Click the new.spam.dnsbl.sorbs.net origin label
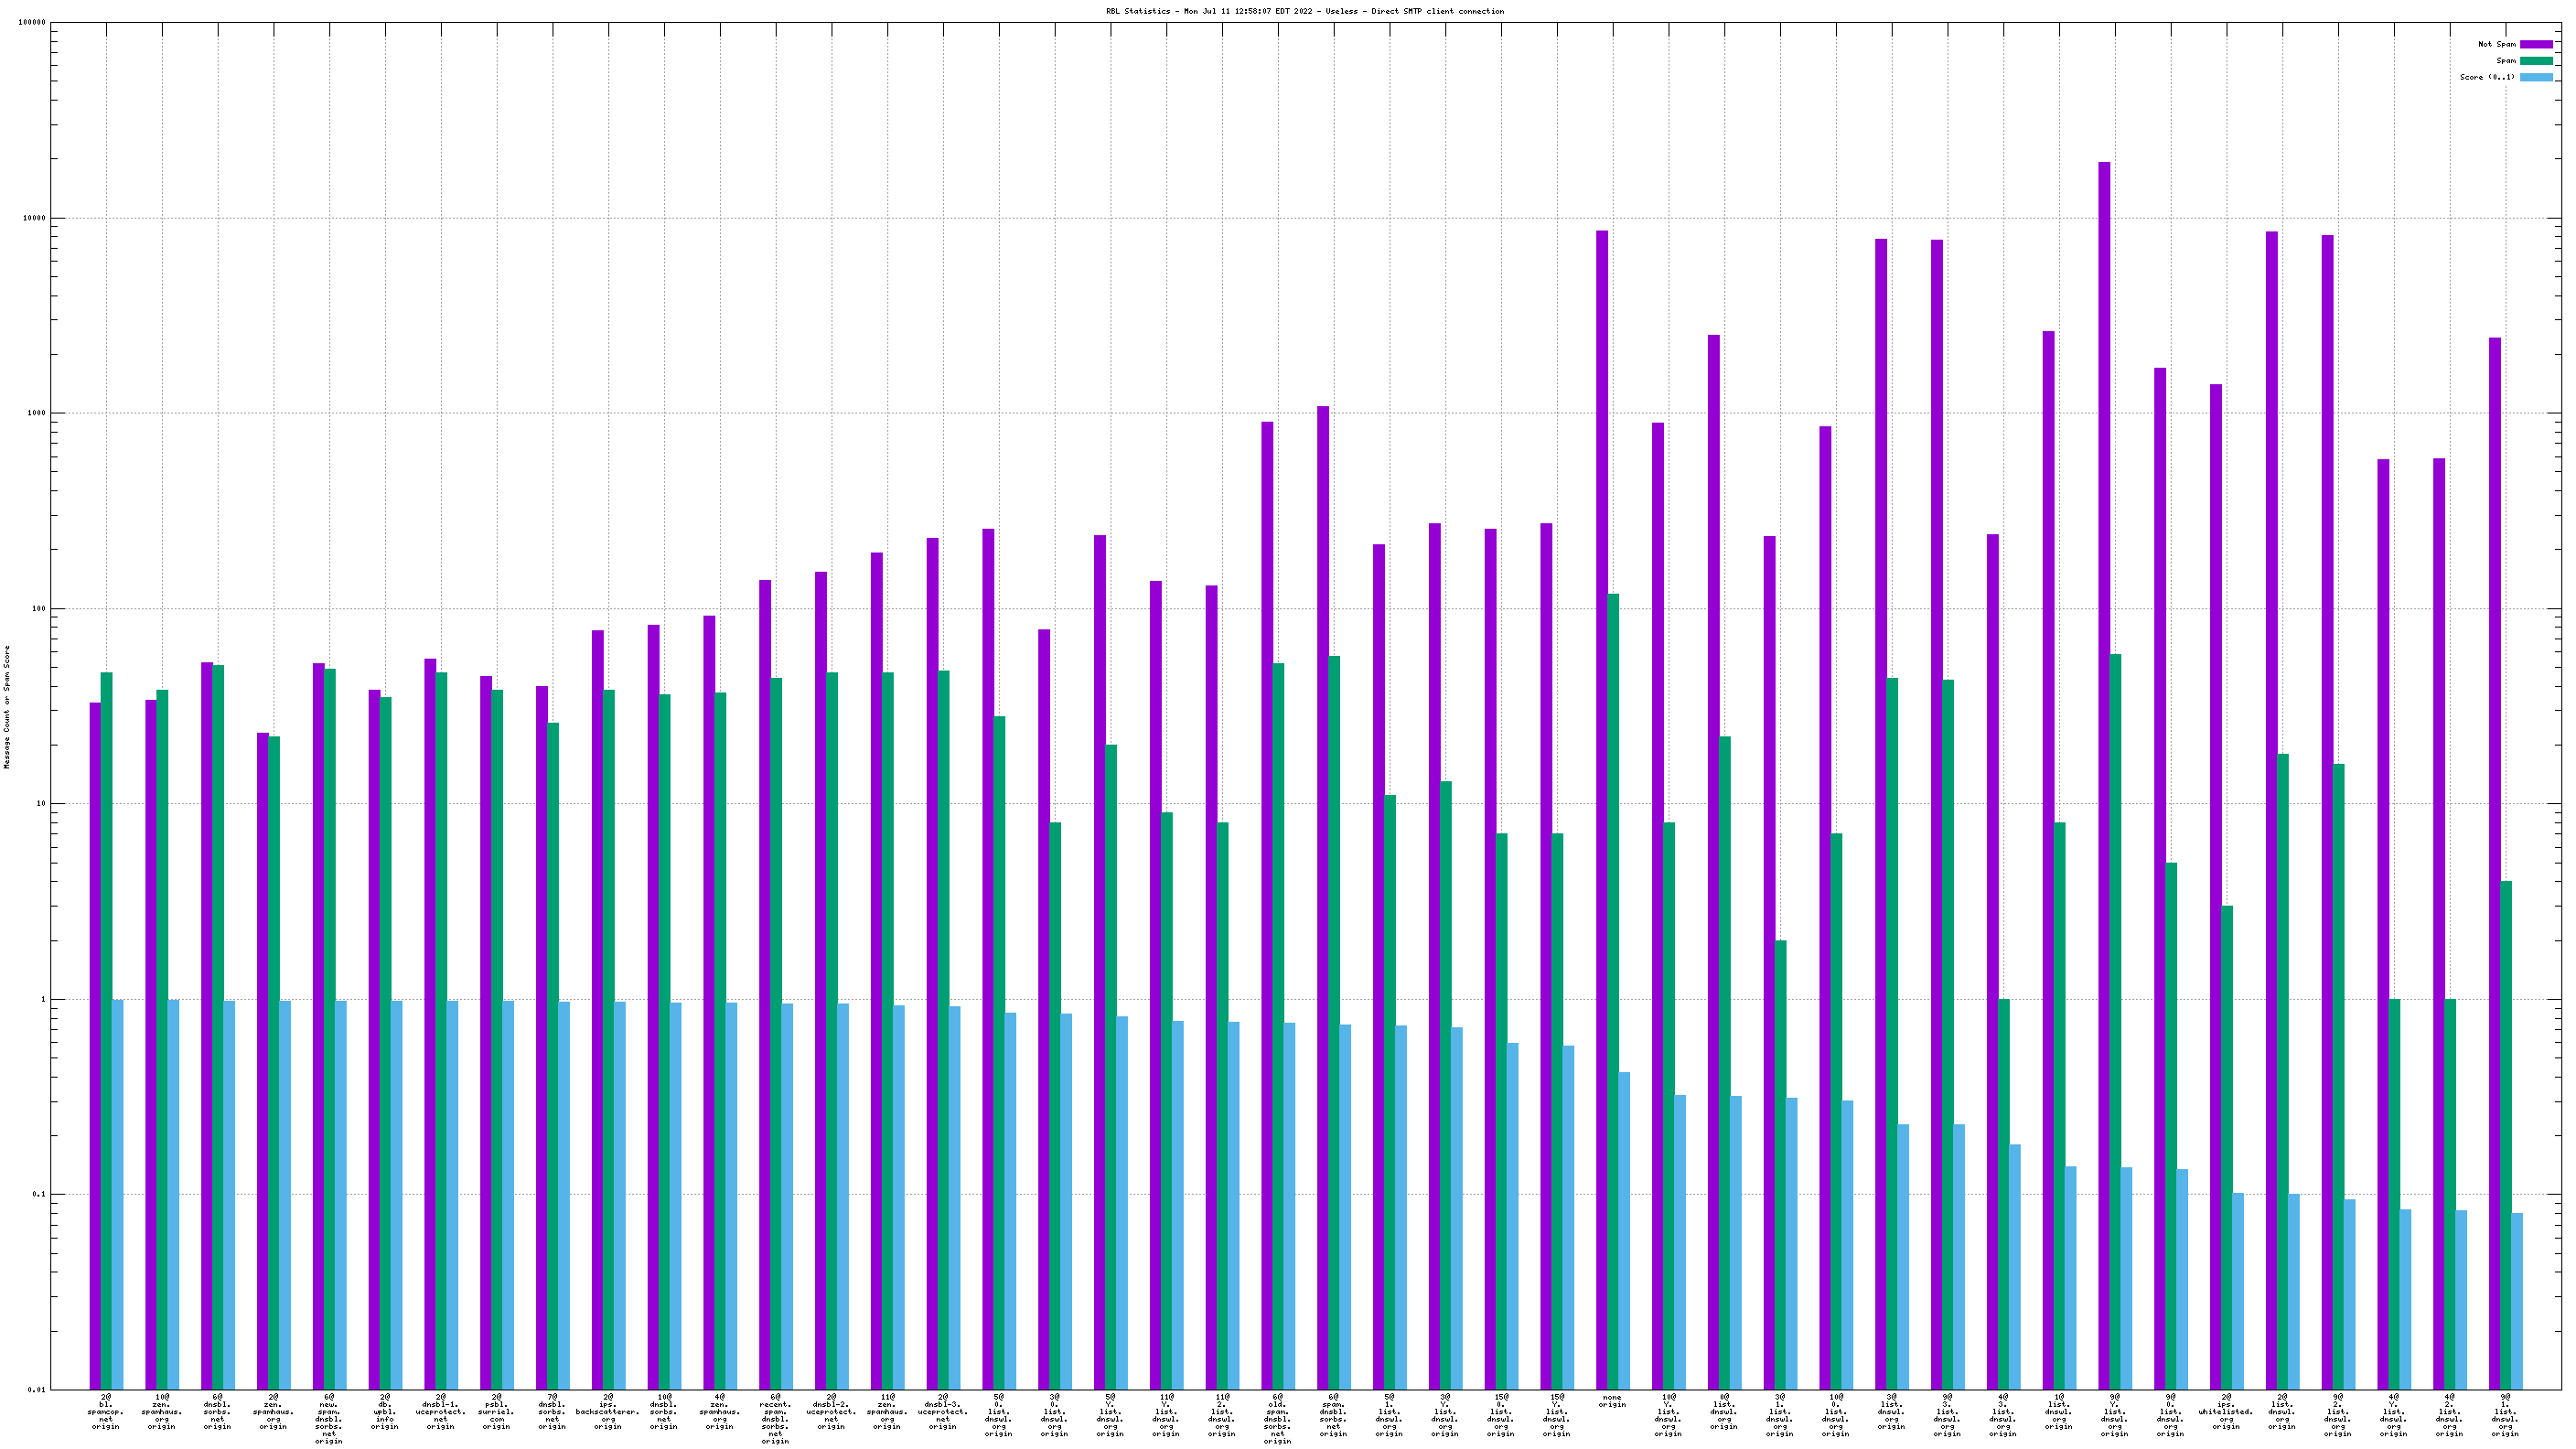The image size is (2576, 1449). [329, 1418]
